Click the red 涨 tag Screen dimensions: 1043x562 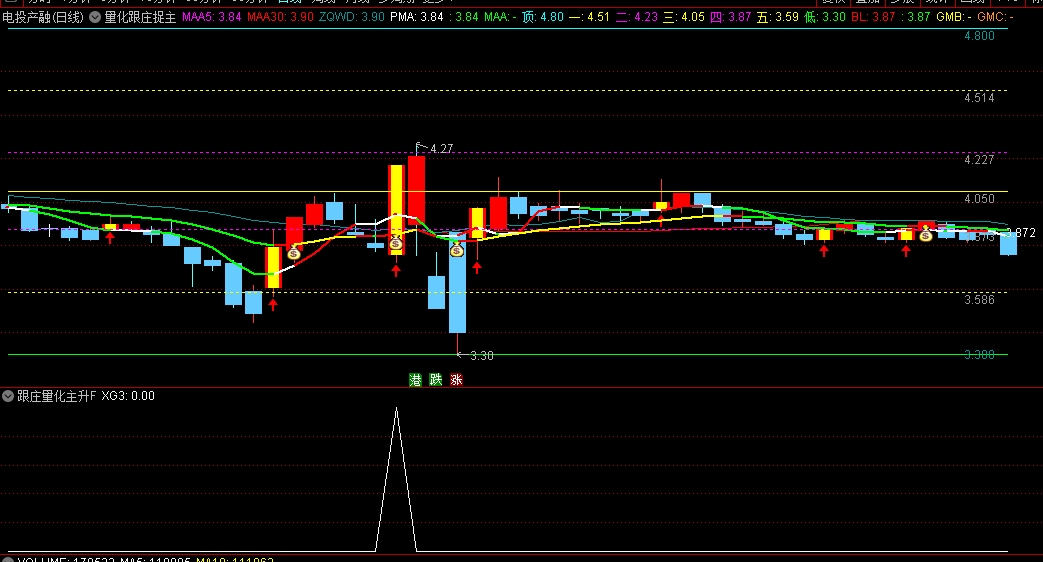(x=456, y=380)
